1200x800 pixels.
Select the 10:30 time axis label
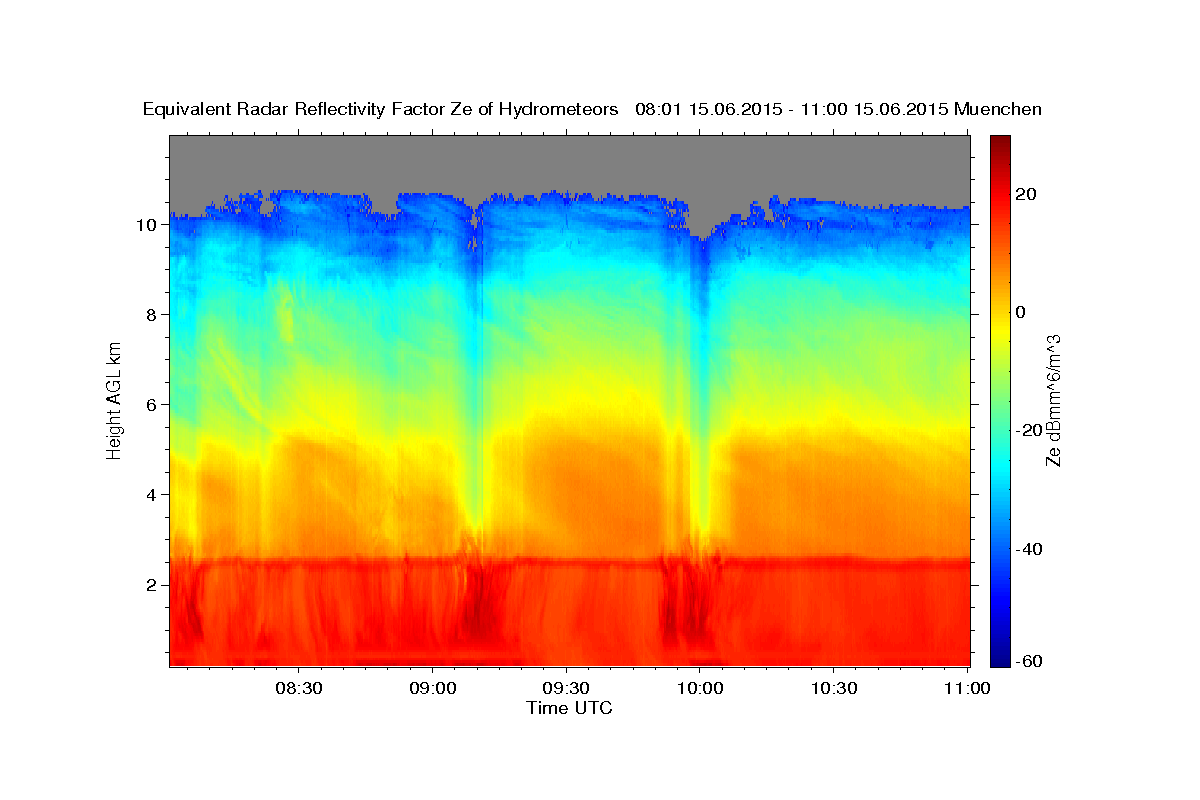(833, 688)
